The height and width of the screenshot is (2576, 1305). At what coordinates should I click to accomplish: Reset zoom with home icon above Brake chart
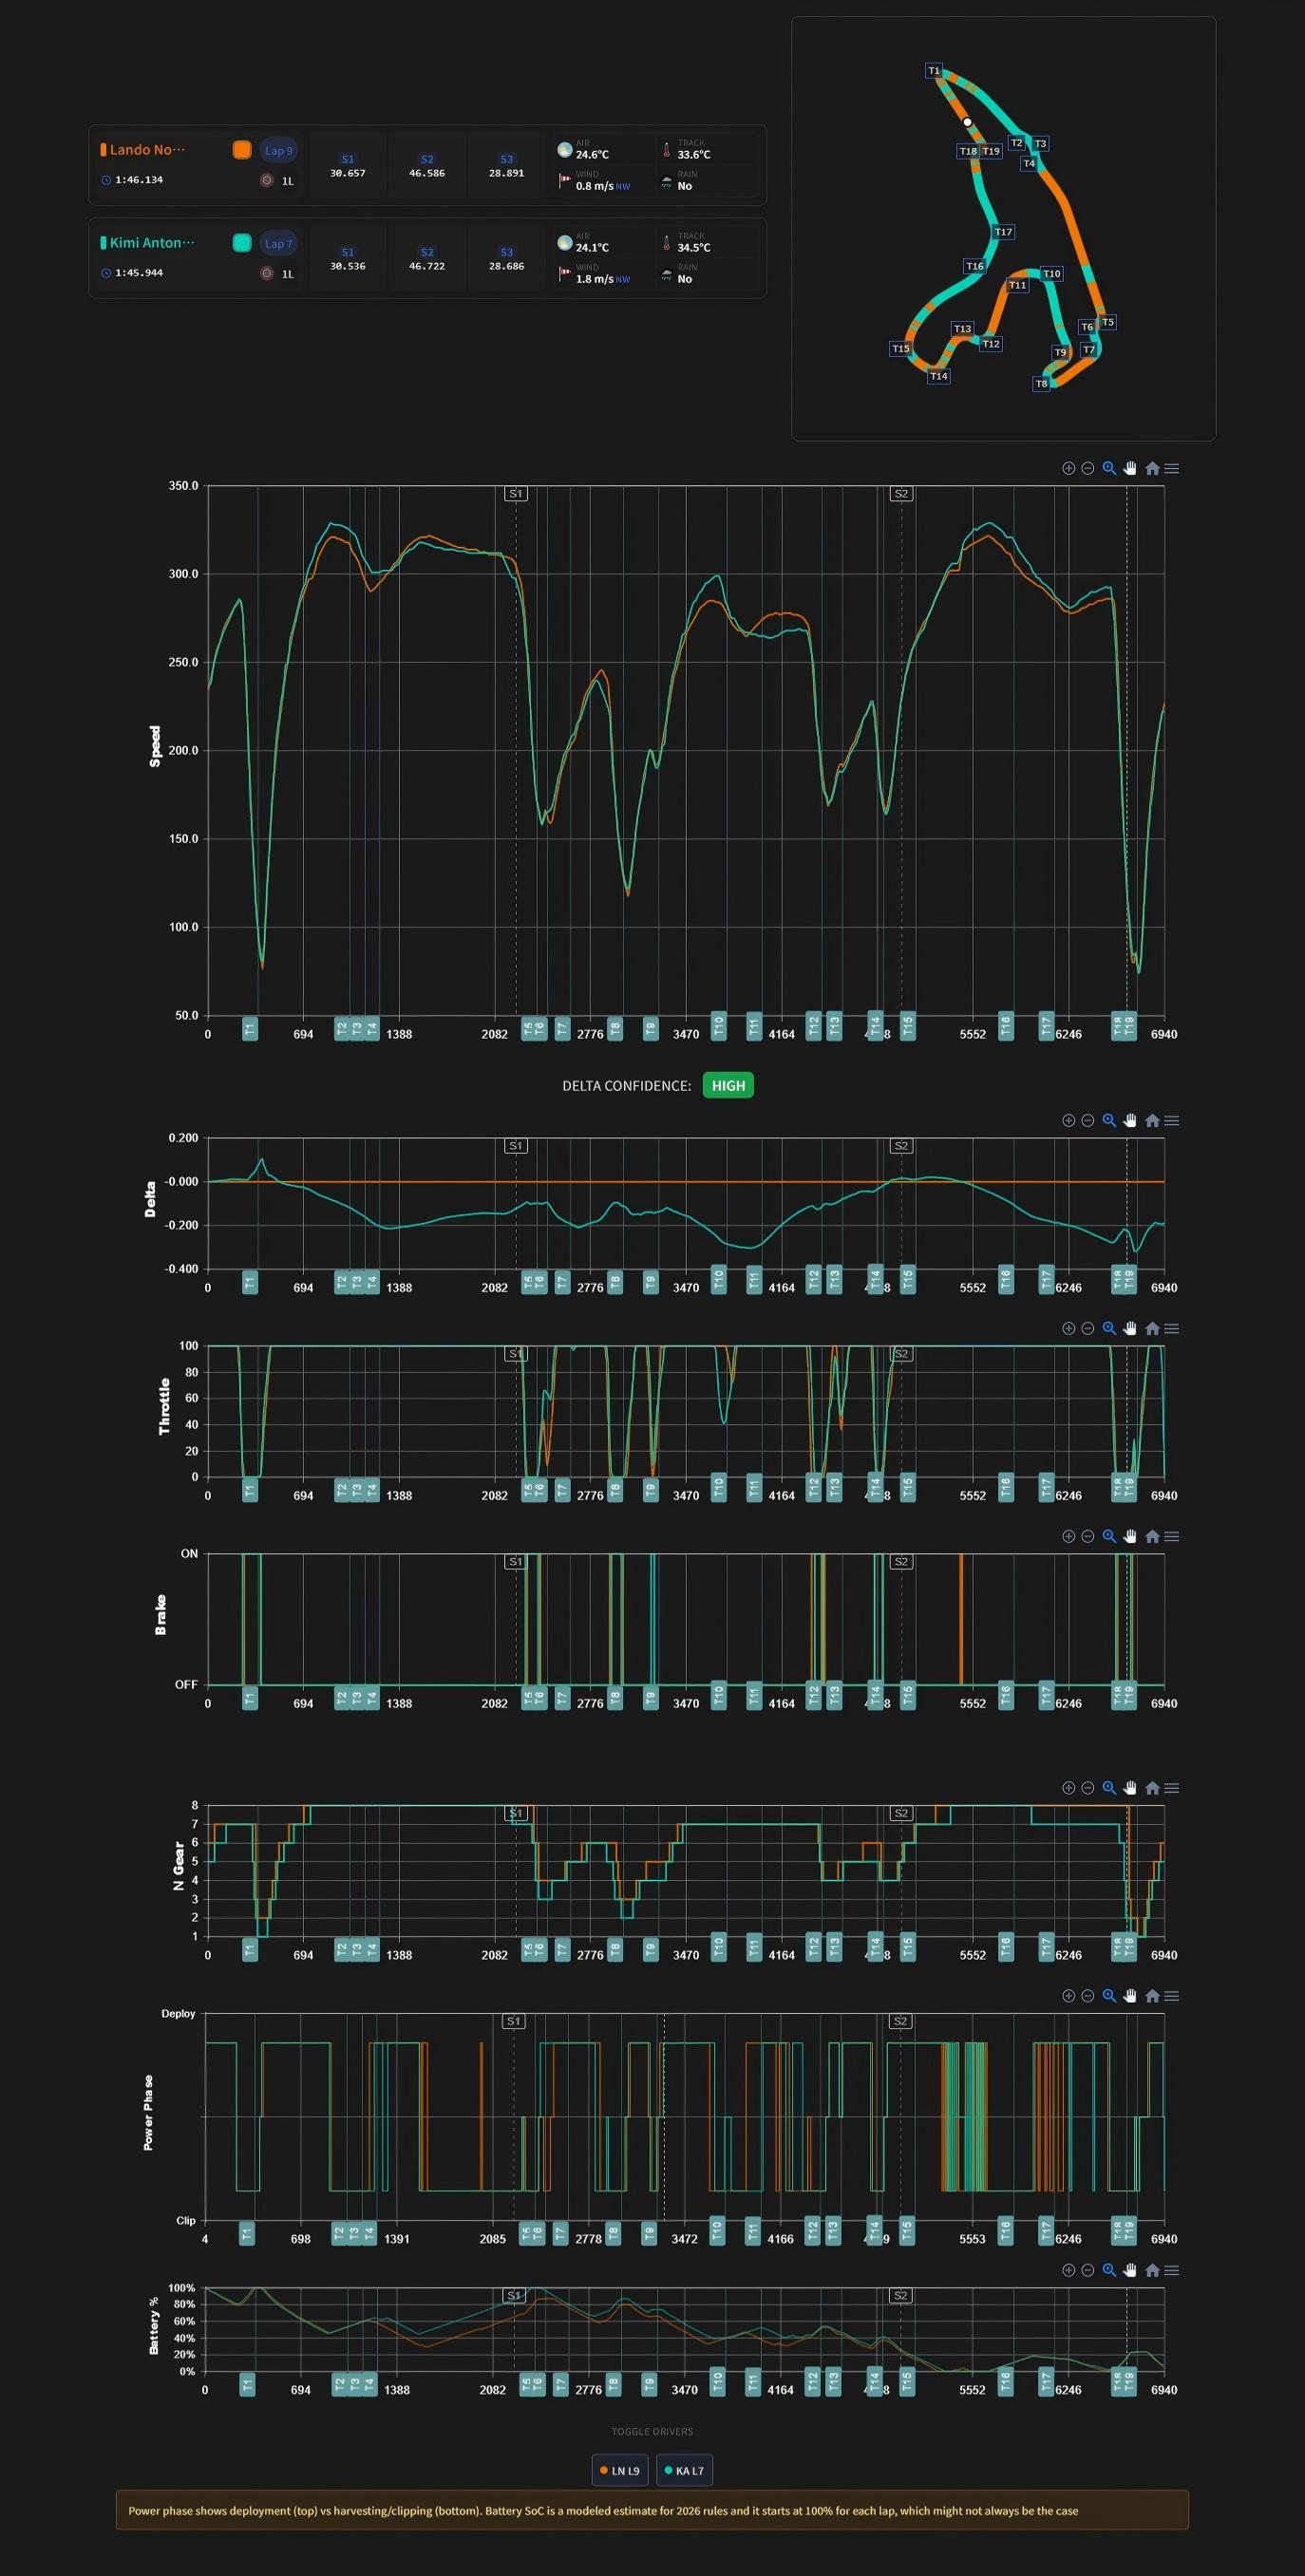(x=1152, y=1536)
